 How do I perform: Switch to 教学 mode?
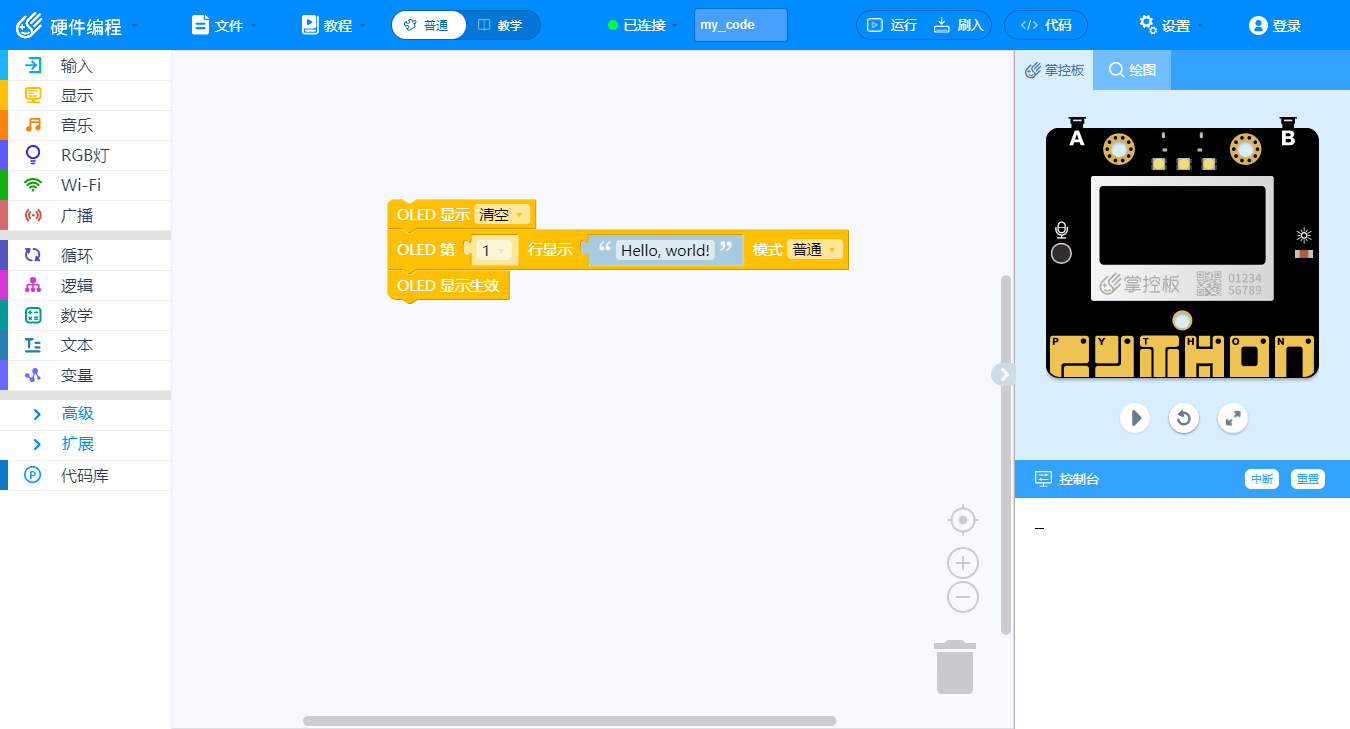coord(501,25)
